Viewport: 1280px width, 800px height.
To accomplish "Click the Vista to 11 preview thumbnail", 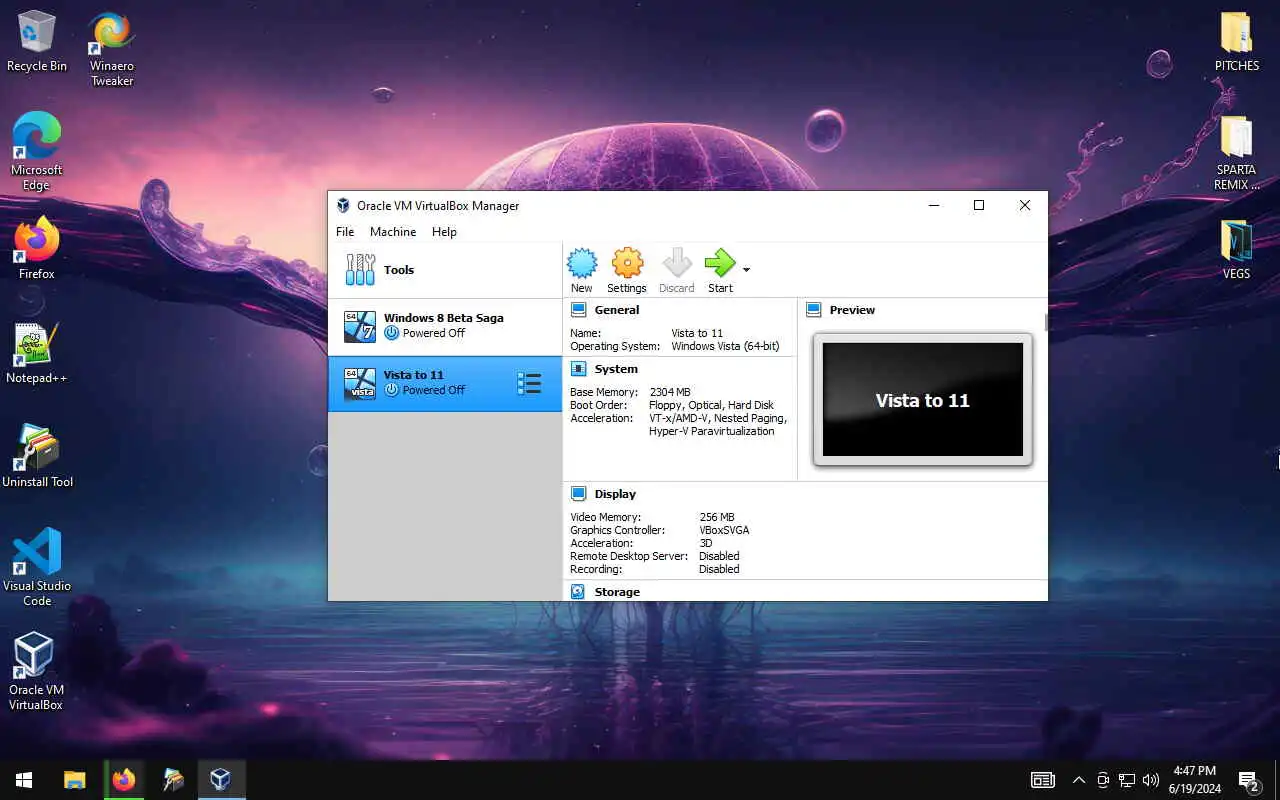I will (x=923, y=400).
